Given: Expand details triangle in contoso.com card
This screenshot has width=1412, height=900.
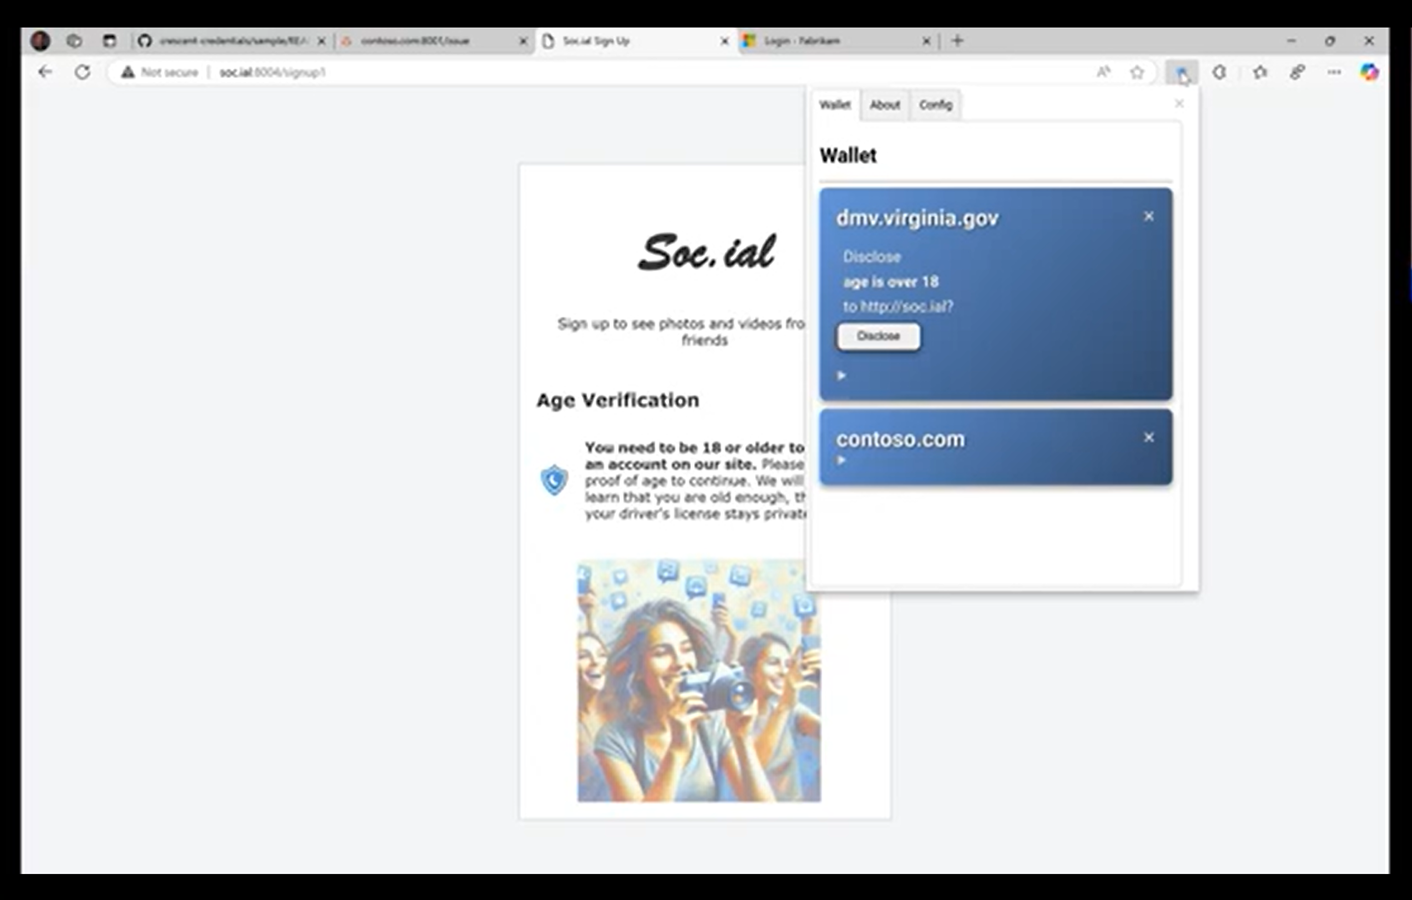Looking at the screenshot, I should coord(842,460).
